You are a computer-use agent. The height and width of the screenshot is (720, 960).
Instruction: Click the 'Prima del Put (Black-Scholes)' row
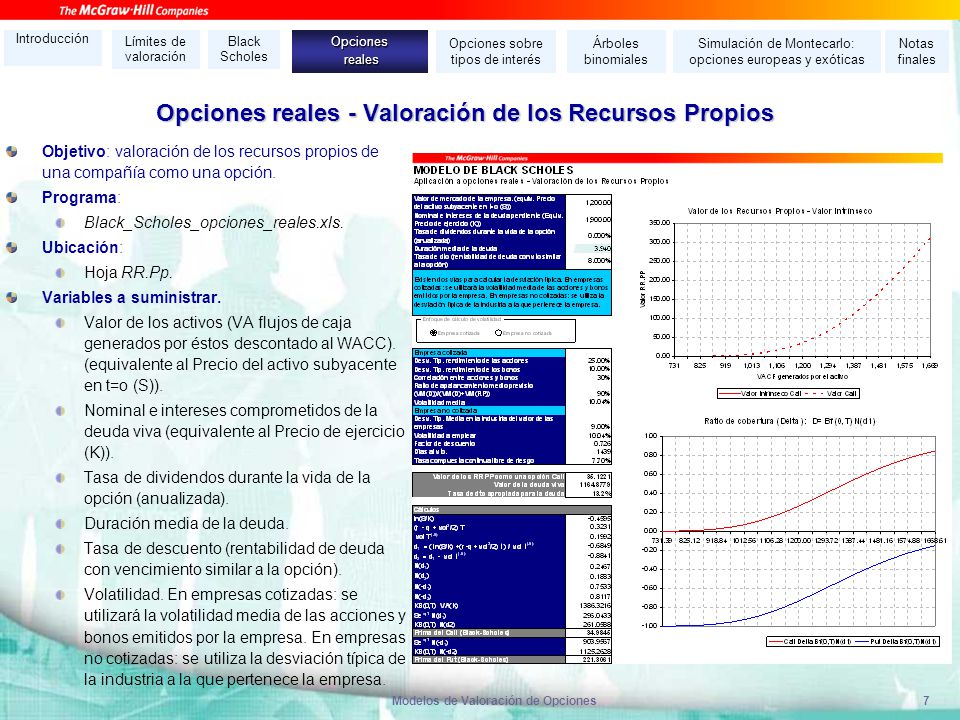pyautogui.click(x=512, y=659)
